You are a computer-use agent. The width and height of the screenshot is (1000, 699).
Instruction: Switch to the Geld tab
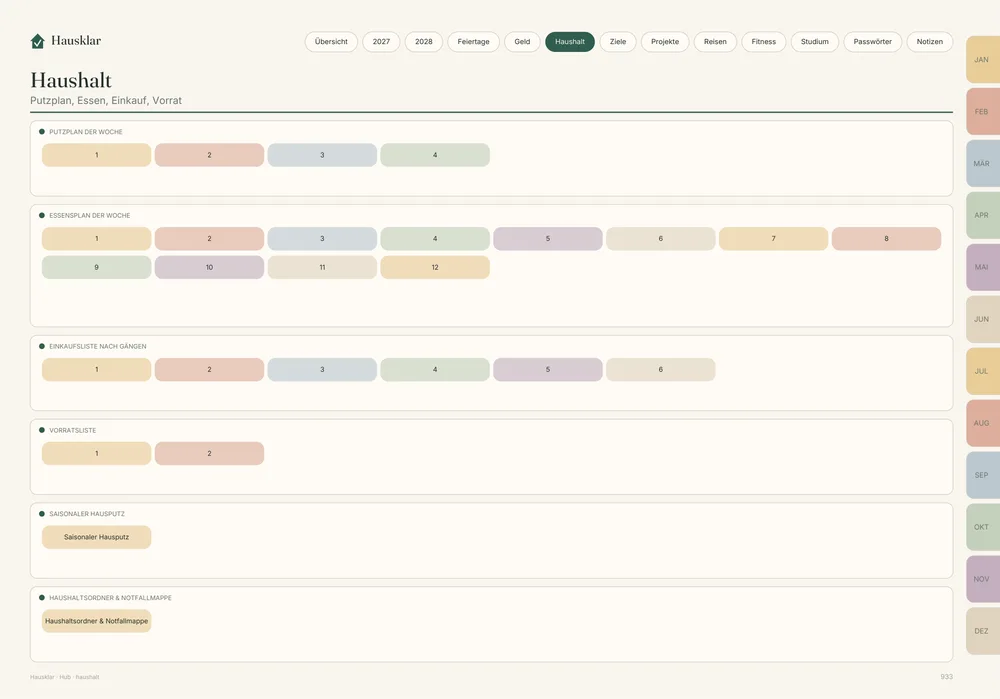pos(522,41)
